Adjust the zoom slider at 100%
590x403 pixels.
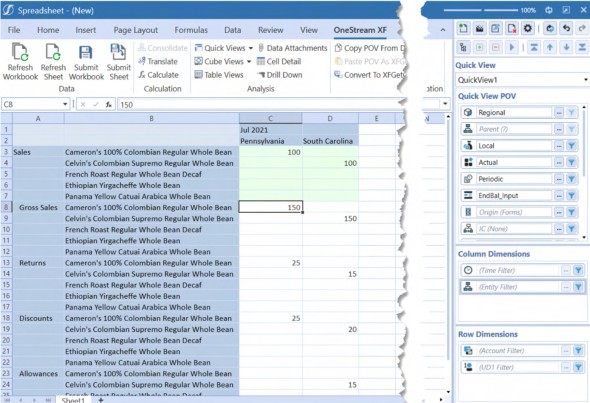482,10
